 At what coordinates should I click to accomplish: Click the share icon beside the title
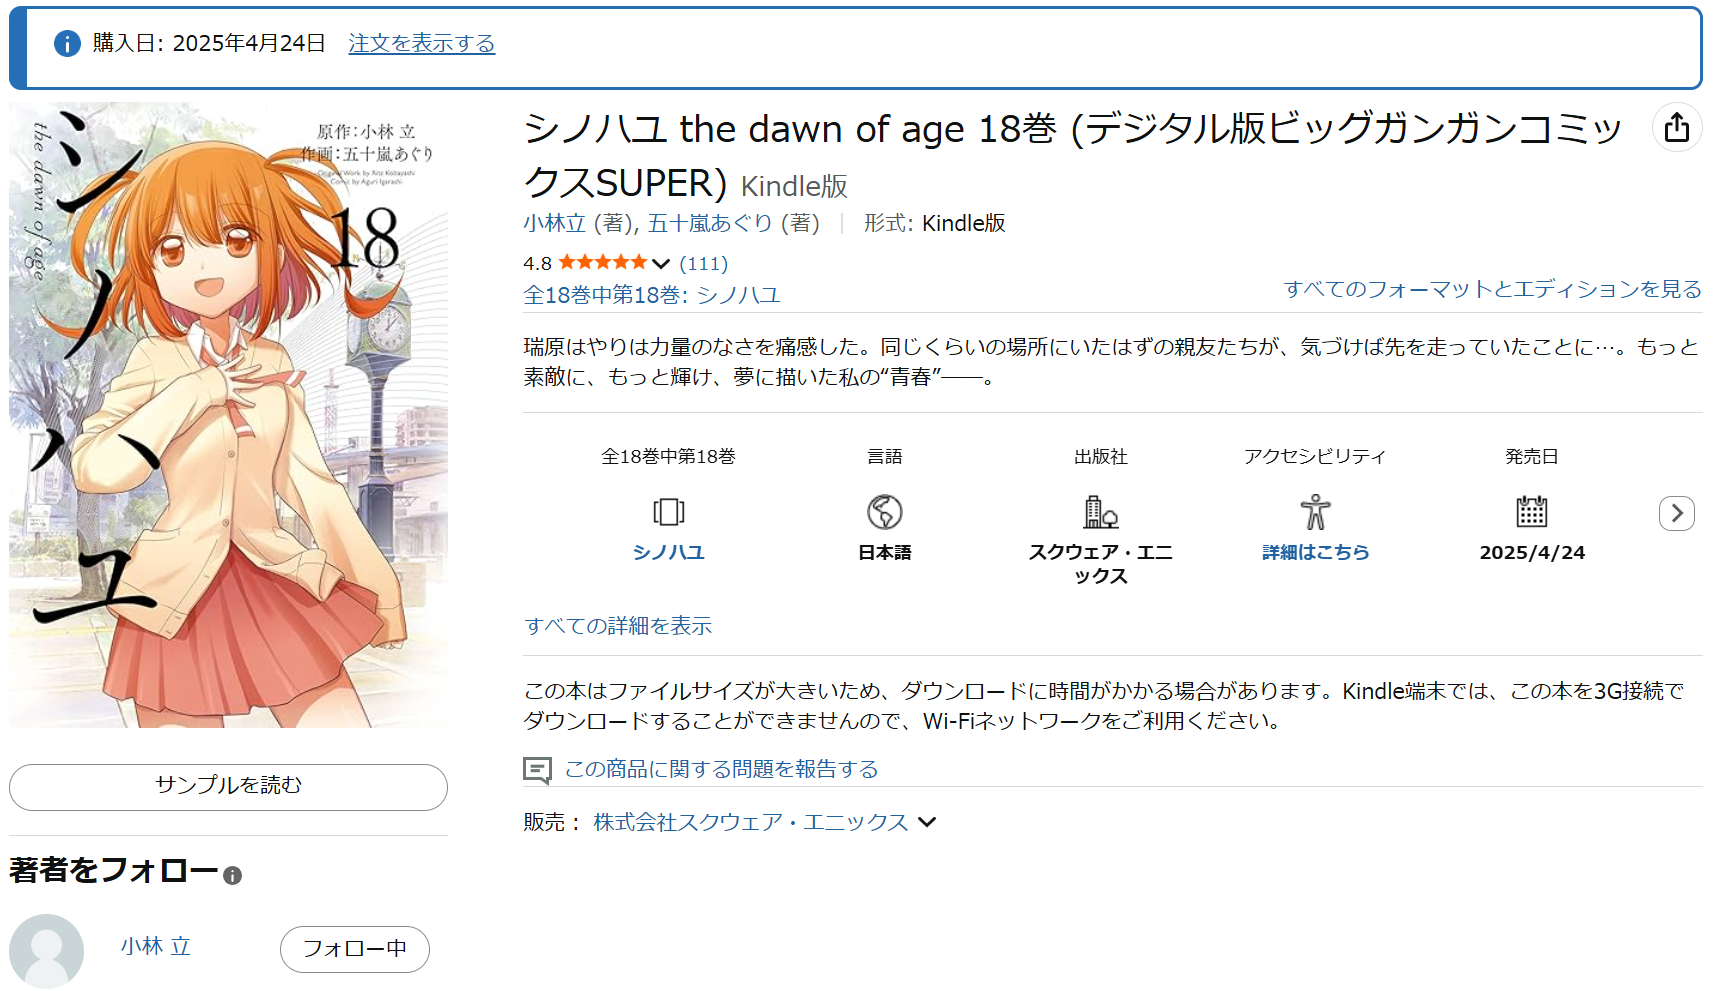1677,128
